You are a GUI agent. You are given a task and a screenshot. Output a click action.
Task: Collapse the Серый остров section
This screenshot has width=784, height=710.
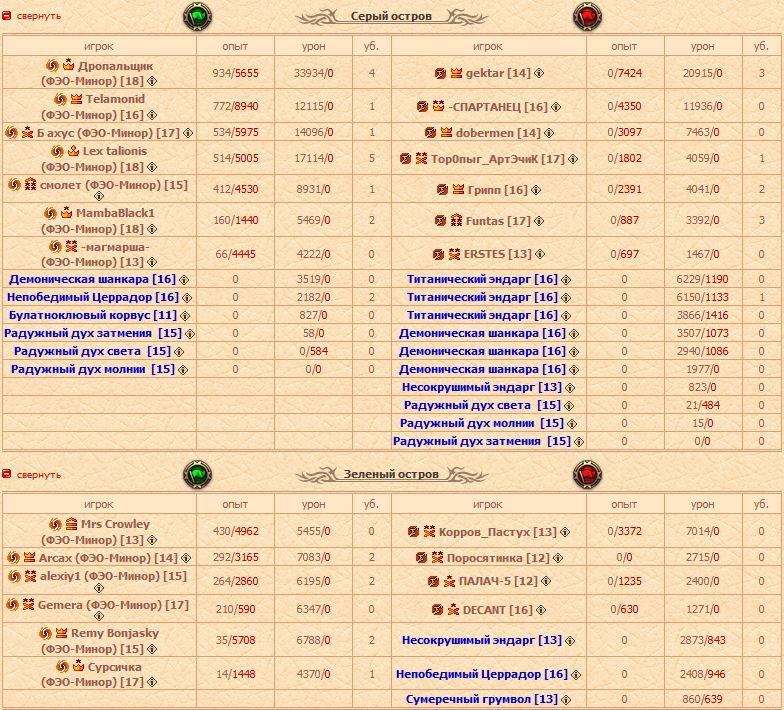32,16
